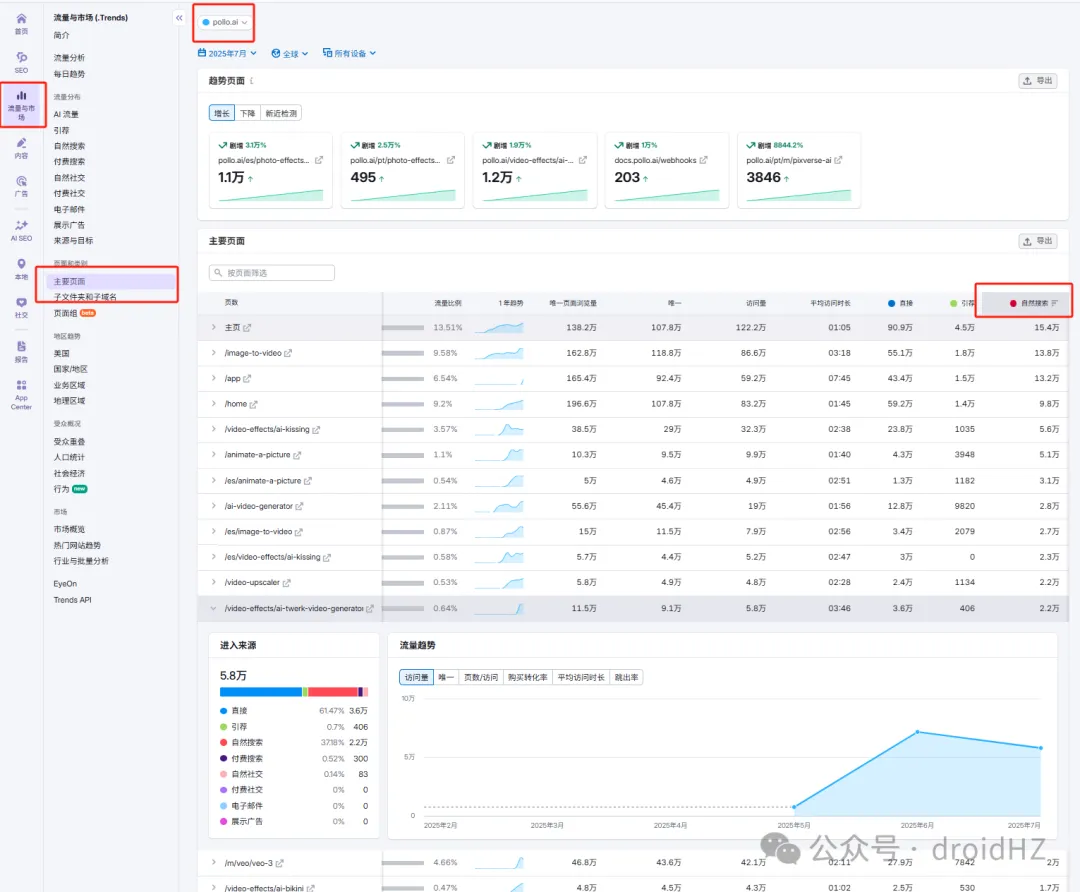Open the 报告 reports sidebar icon
This screenshot has height=892, width=1080.
tap(21, 350)
